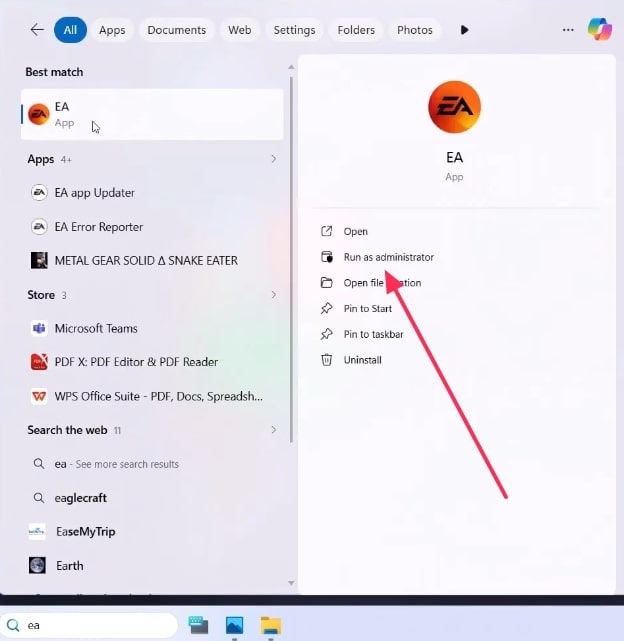Click the results list scrollbar thumb
This screenshot has height=641, width=624.
291,260
